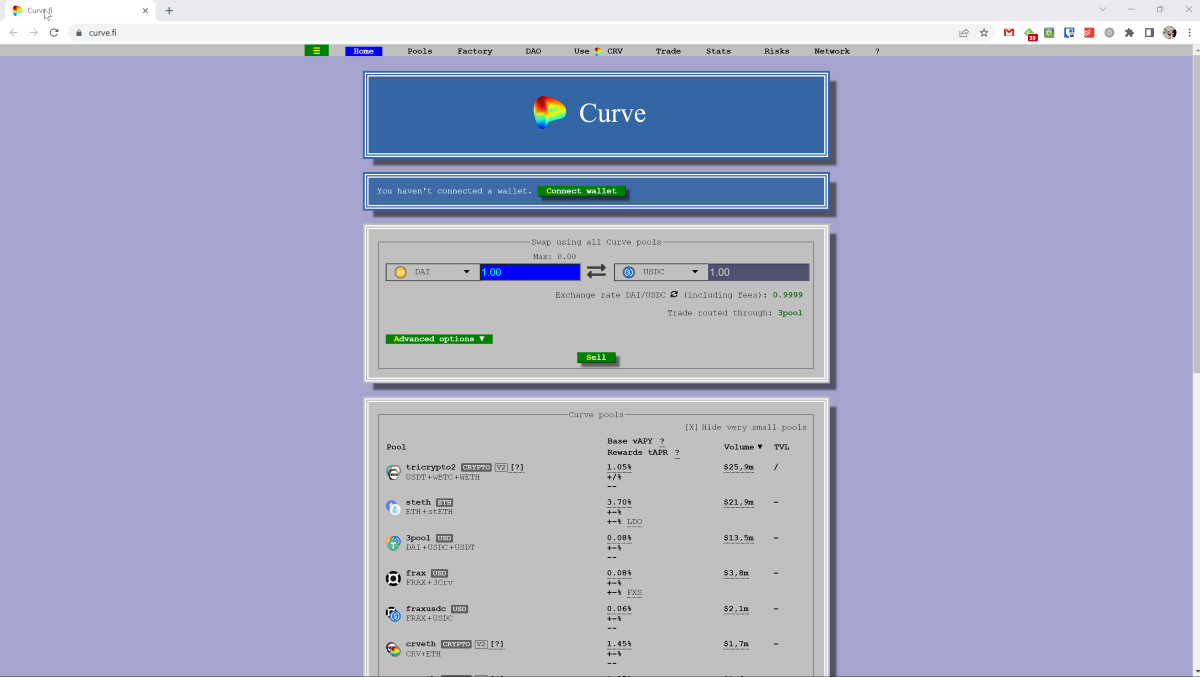Click the Base vAPY help question mark

pos(662,441)
